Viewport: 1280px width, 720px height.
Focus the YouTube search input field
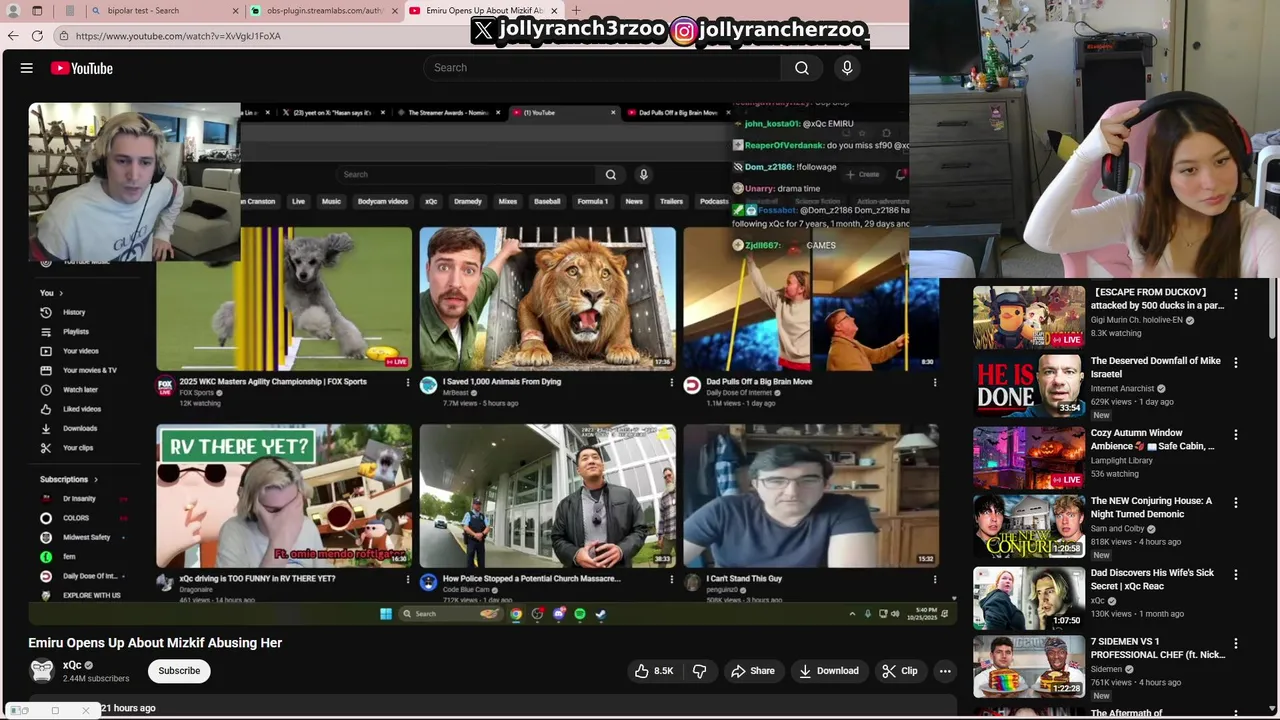tap(603, 68)
